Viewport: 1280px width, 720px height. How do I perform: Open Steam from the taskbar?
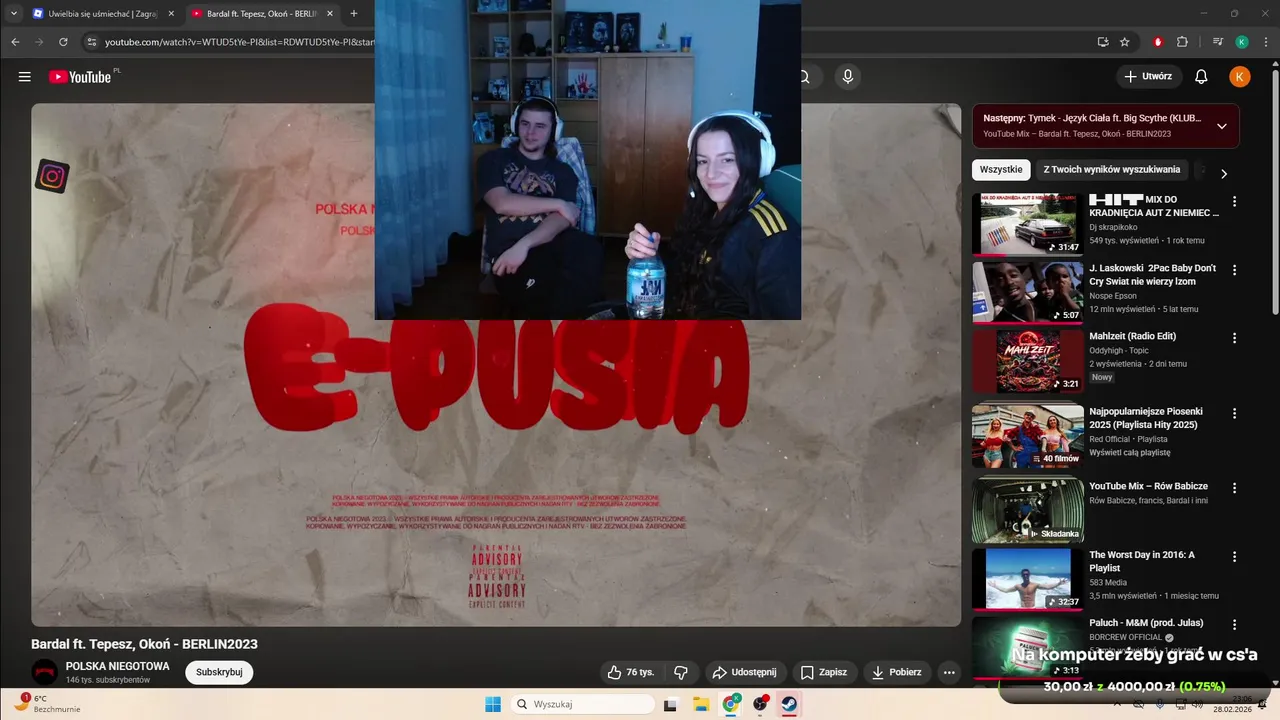[x=789, y=704]
